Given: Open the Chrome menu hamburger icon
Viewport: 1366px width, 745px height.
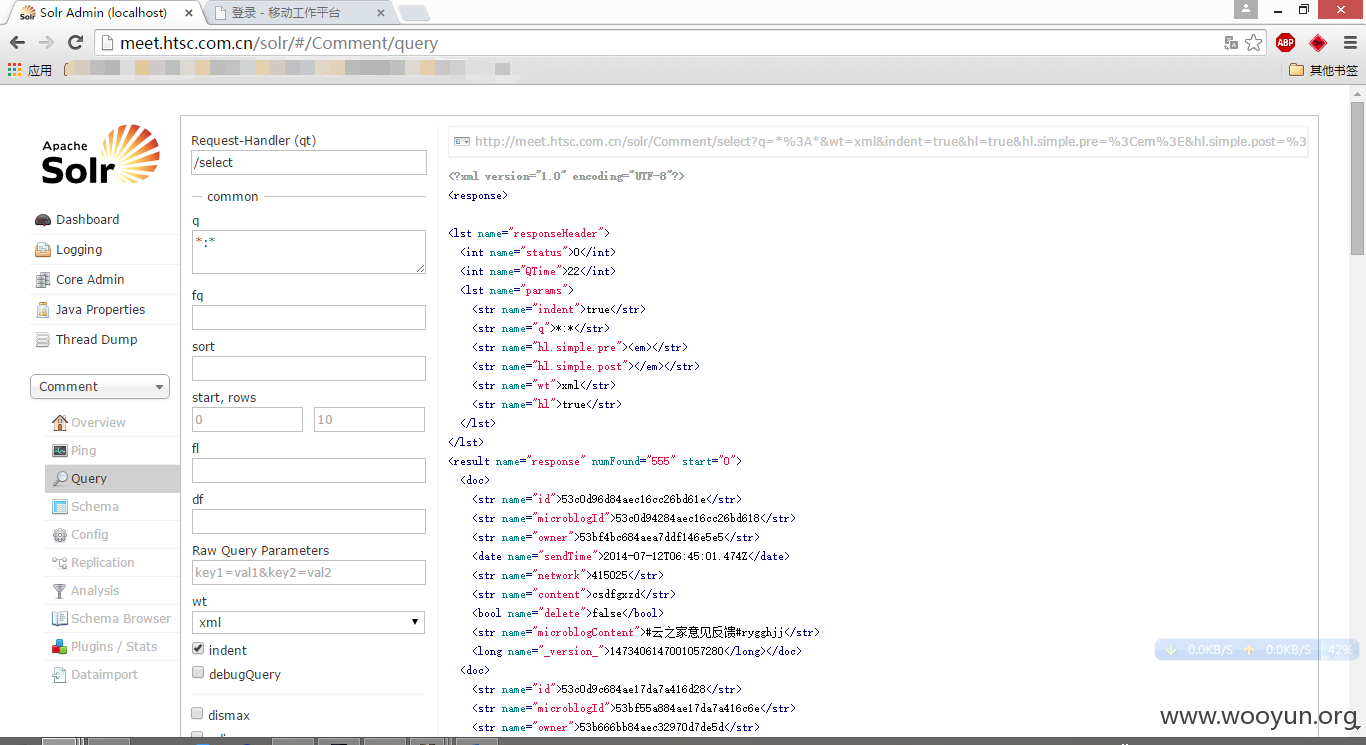Looking at the screenshot, I should (1349, 43).
